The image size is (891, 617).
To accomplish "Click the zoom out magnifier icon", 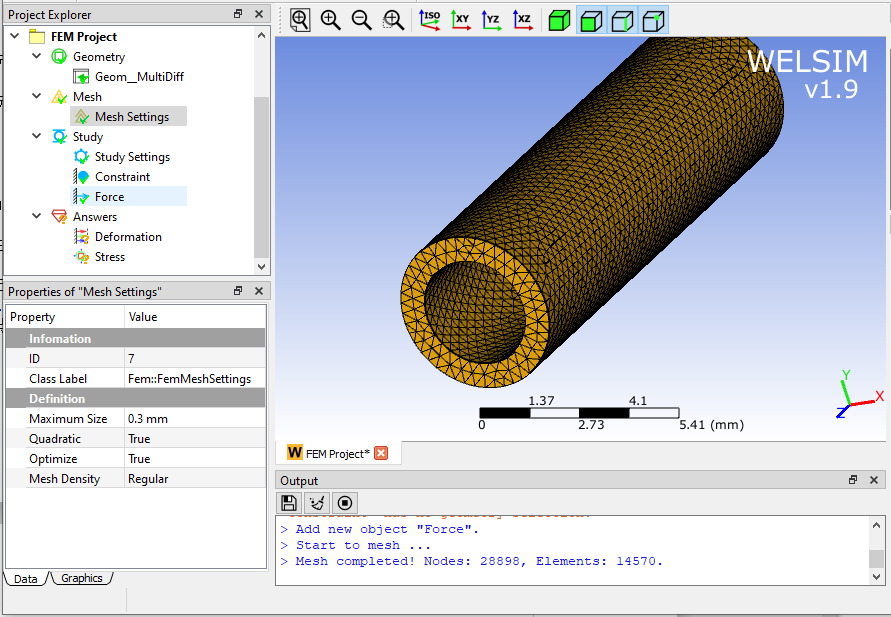I will (361, 20).
